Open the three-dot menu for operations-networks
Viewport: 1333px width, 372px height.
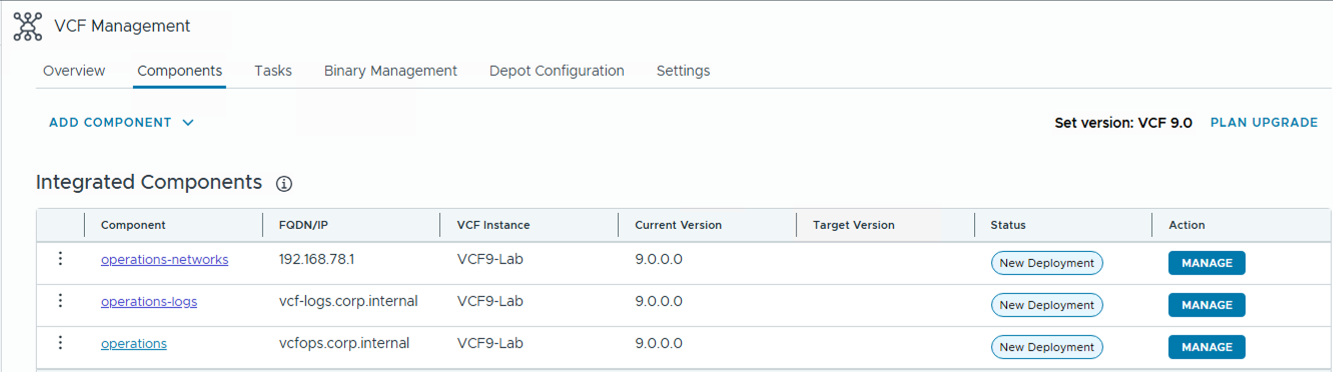coord(60,259)
